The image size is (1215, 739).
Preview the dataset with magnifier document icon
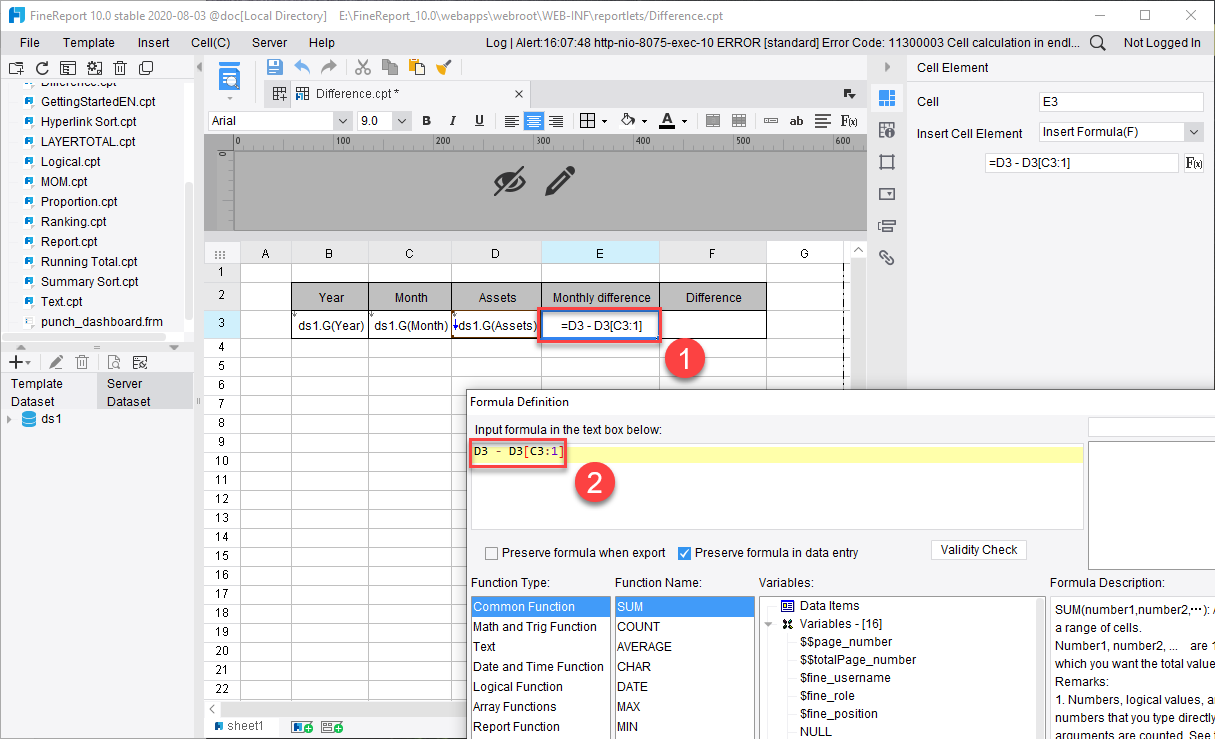(x=114, y=362)
